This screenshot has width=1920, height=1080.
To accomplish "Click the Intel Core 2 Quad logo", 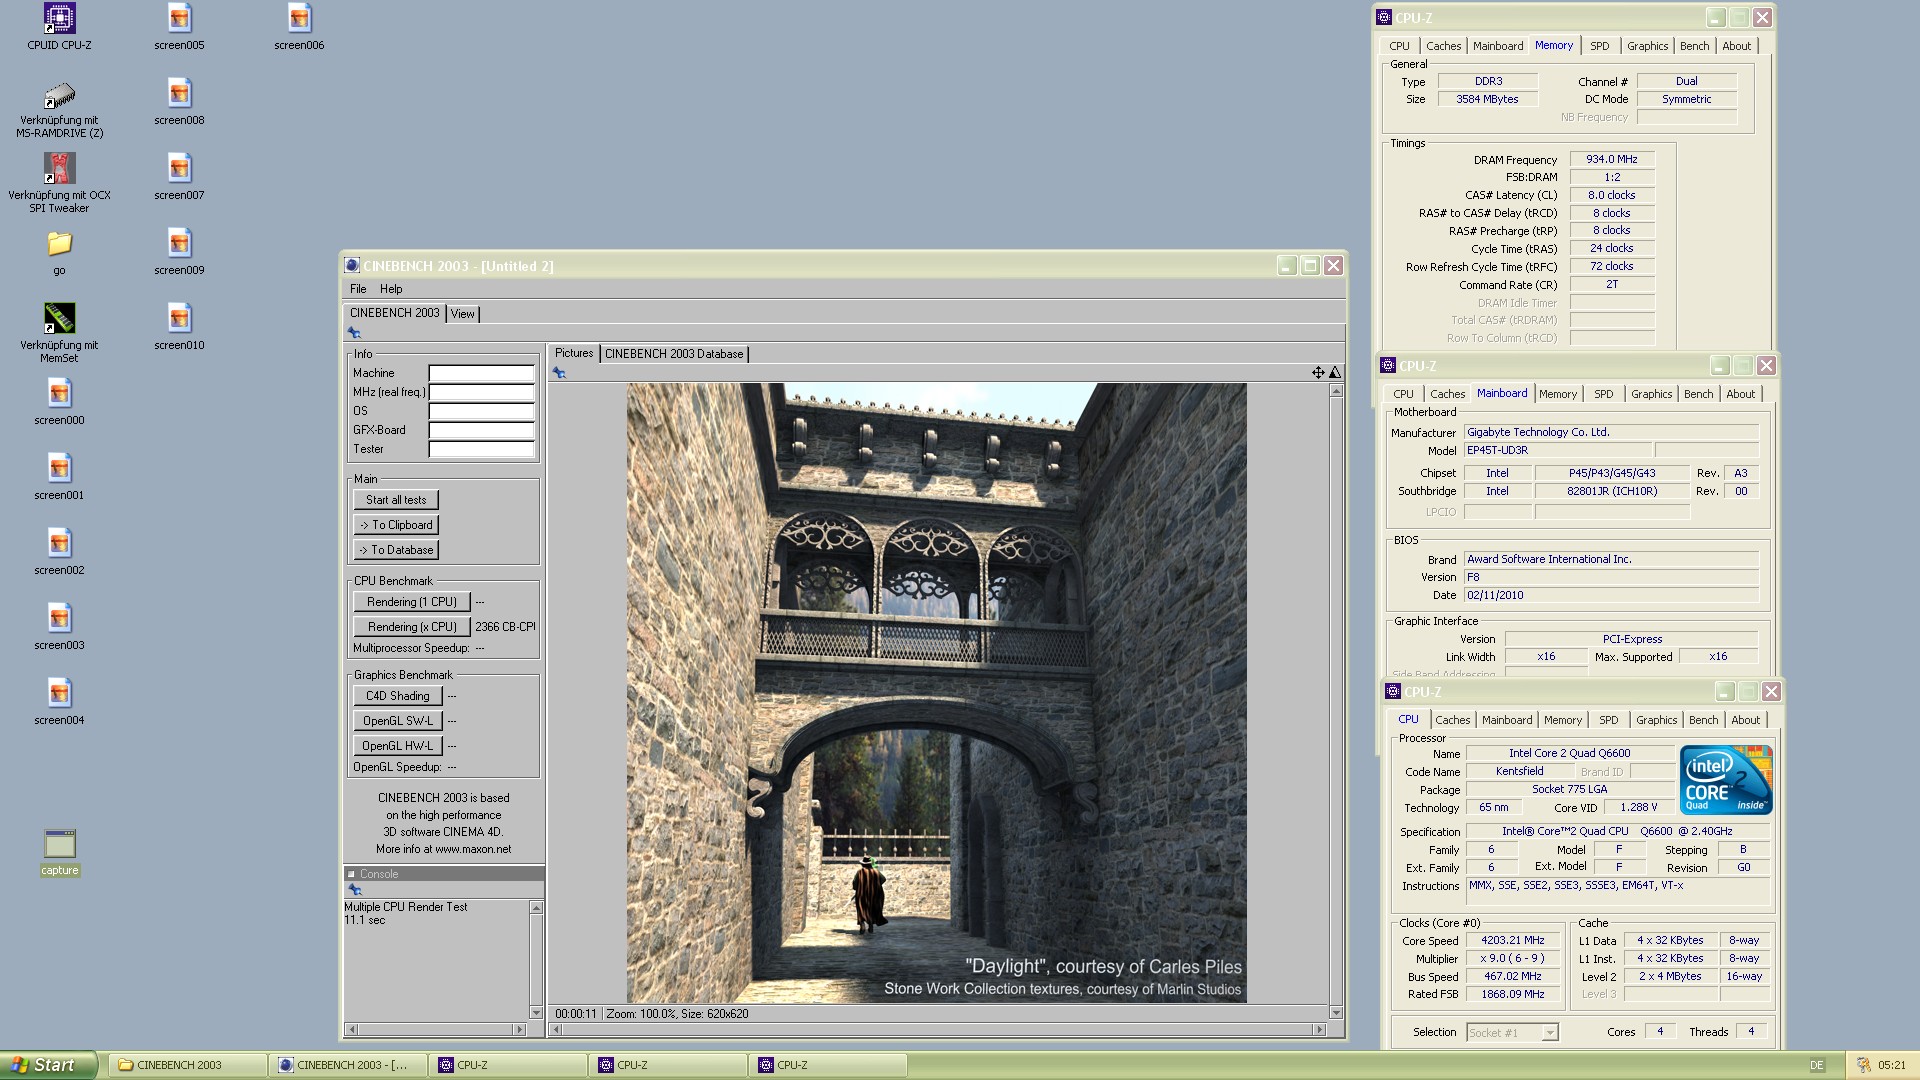I will pyautogui.click(x=1726, y=779).
